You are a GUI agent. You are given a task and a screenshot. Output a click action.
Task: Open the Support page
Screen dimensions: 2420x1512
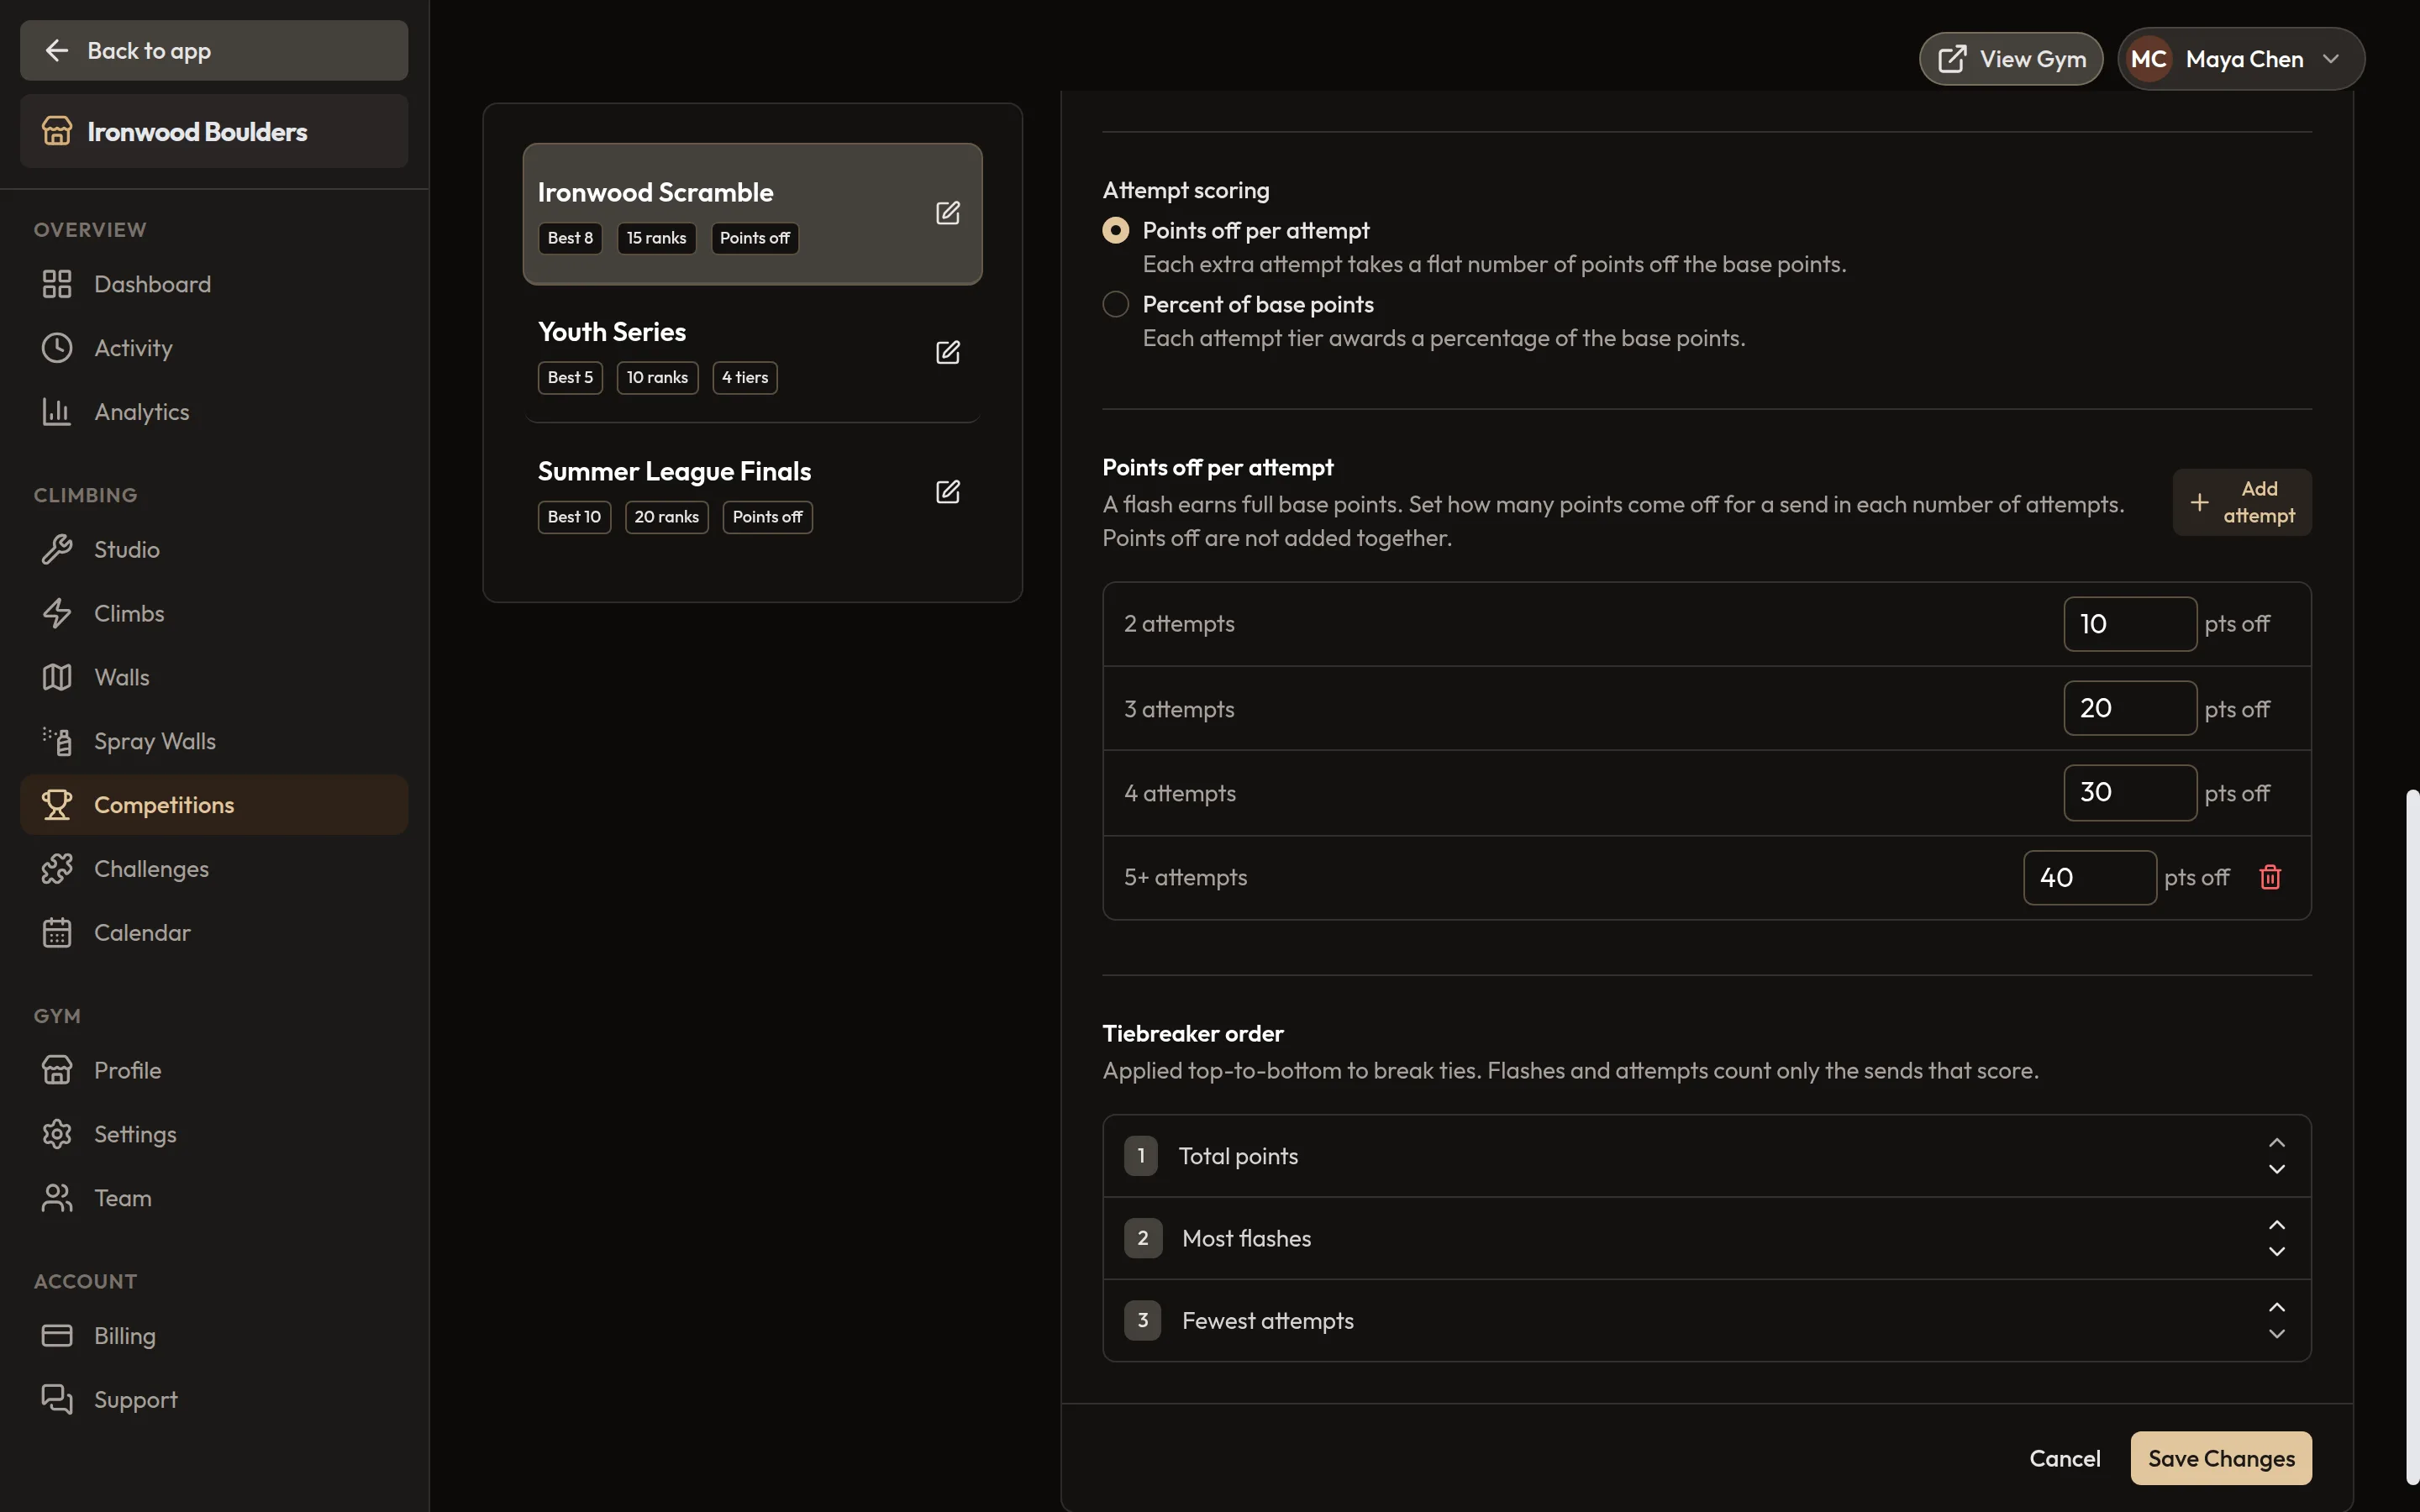click(x=214, y=1400)
